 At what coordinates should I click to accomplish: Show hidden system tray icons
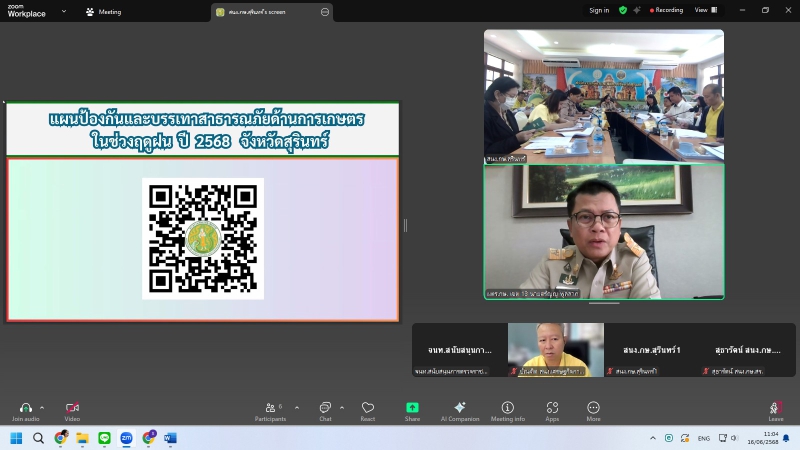pos(653,438)
